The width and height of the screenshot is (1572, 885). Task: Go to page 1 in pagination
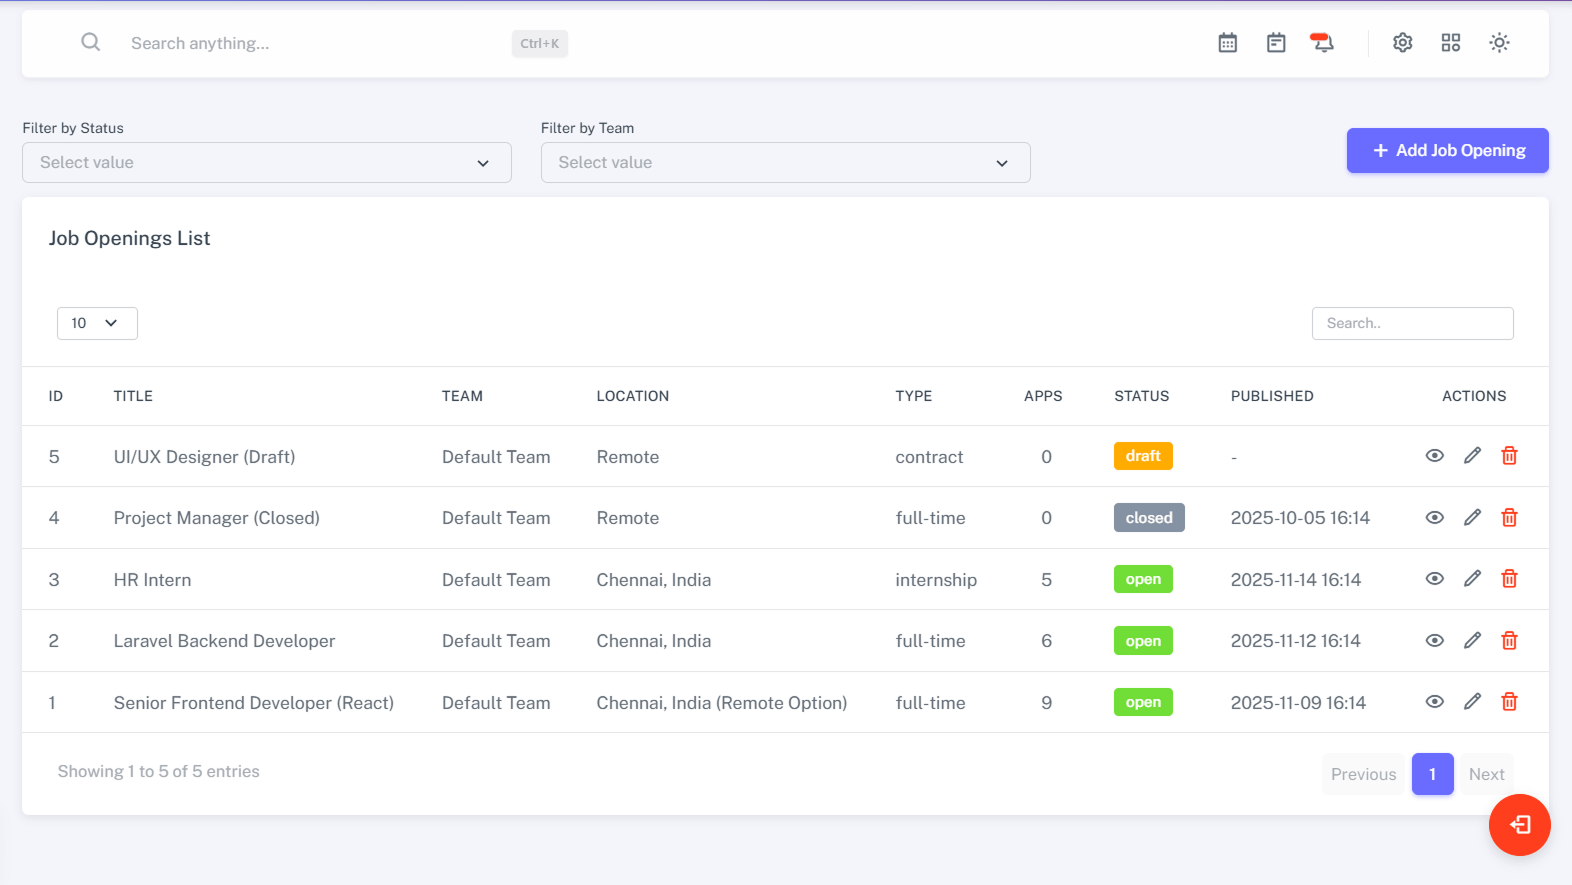point(1432,774)
